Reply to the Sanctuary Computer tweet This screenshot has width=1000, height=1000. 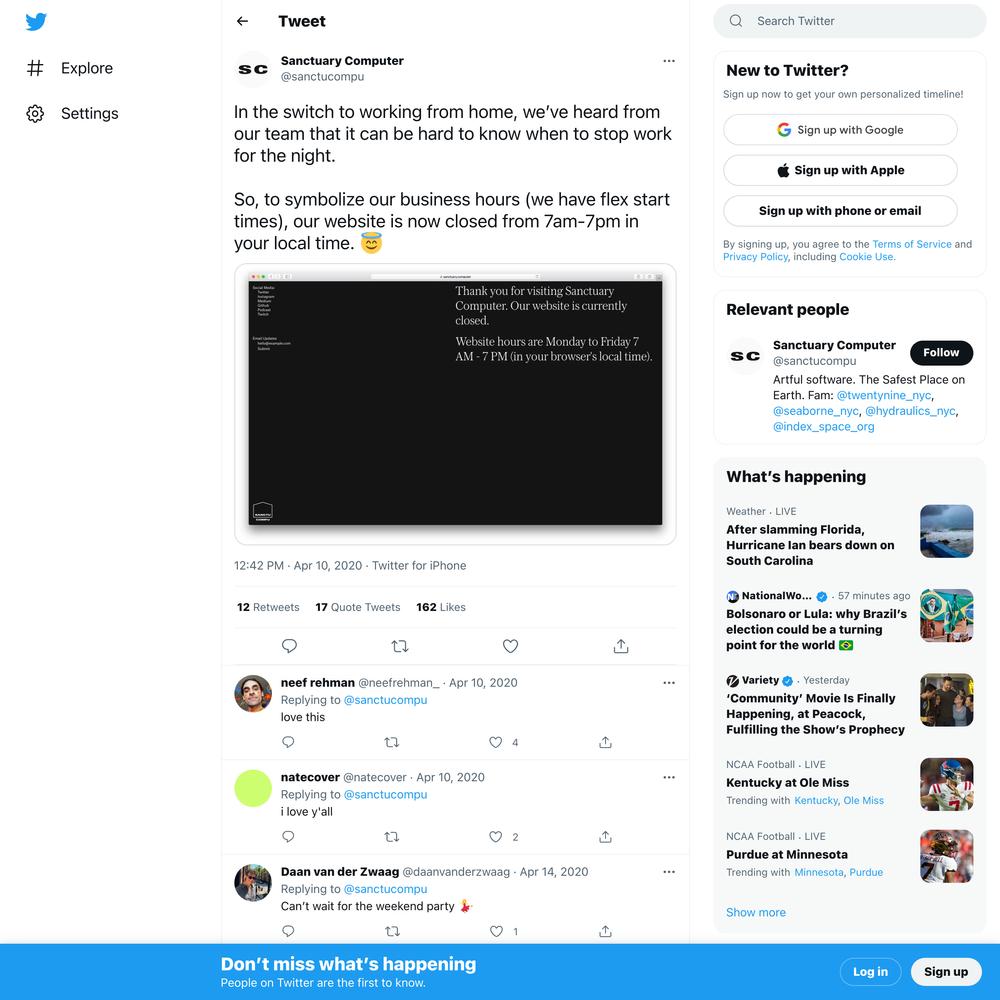coord(289,646)
